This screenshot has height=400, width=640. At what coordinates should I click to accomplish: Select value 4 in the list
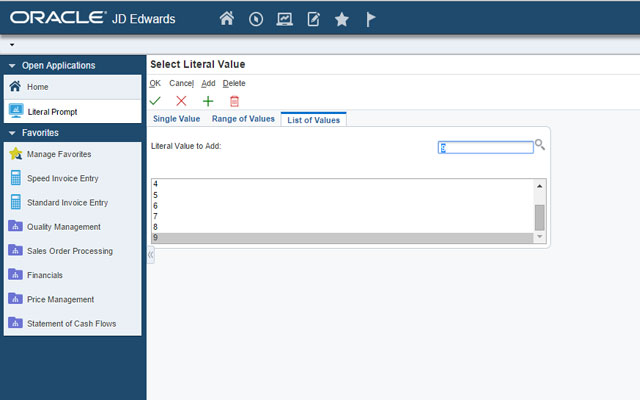342,184
